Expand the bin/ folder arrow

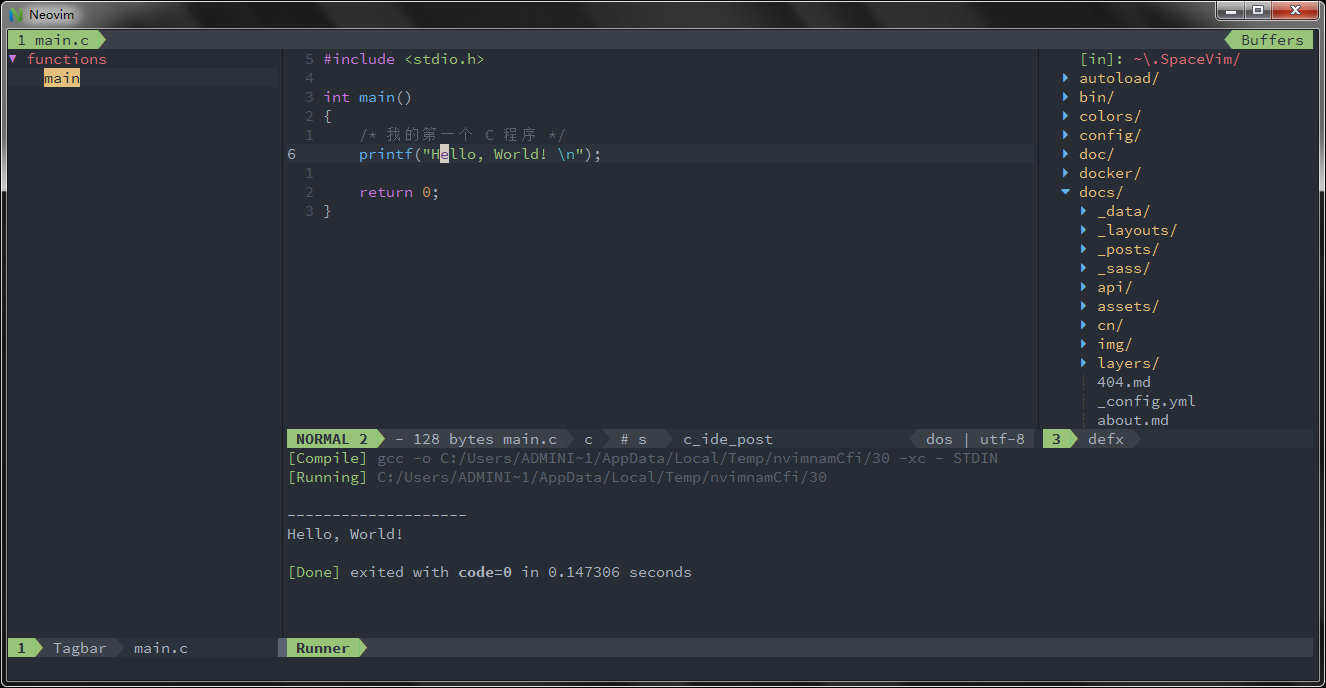click(1066, 97)
